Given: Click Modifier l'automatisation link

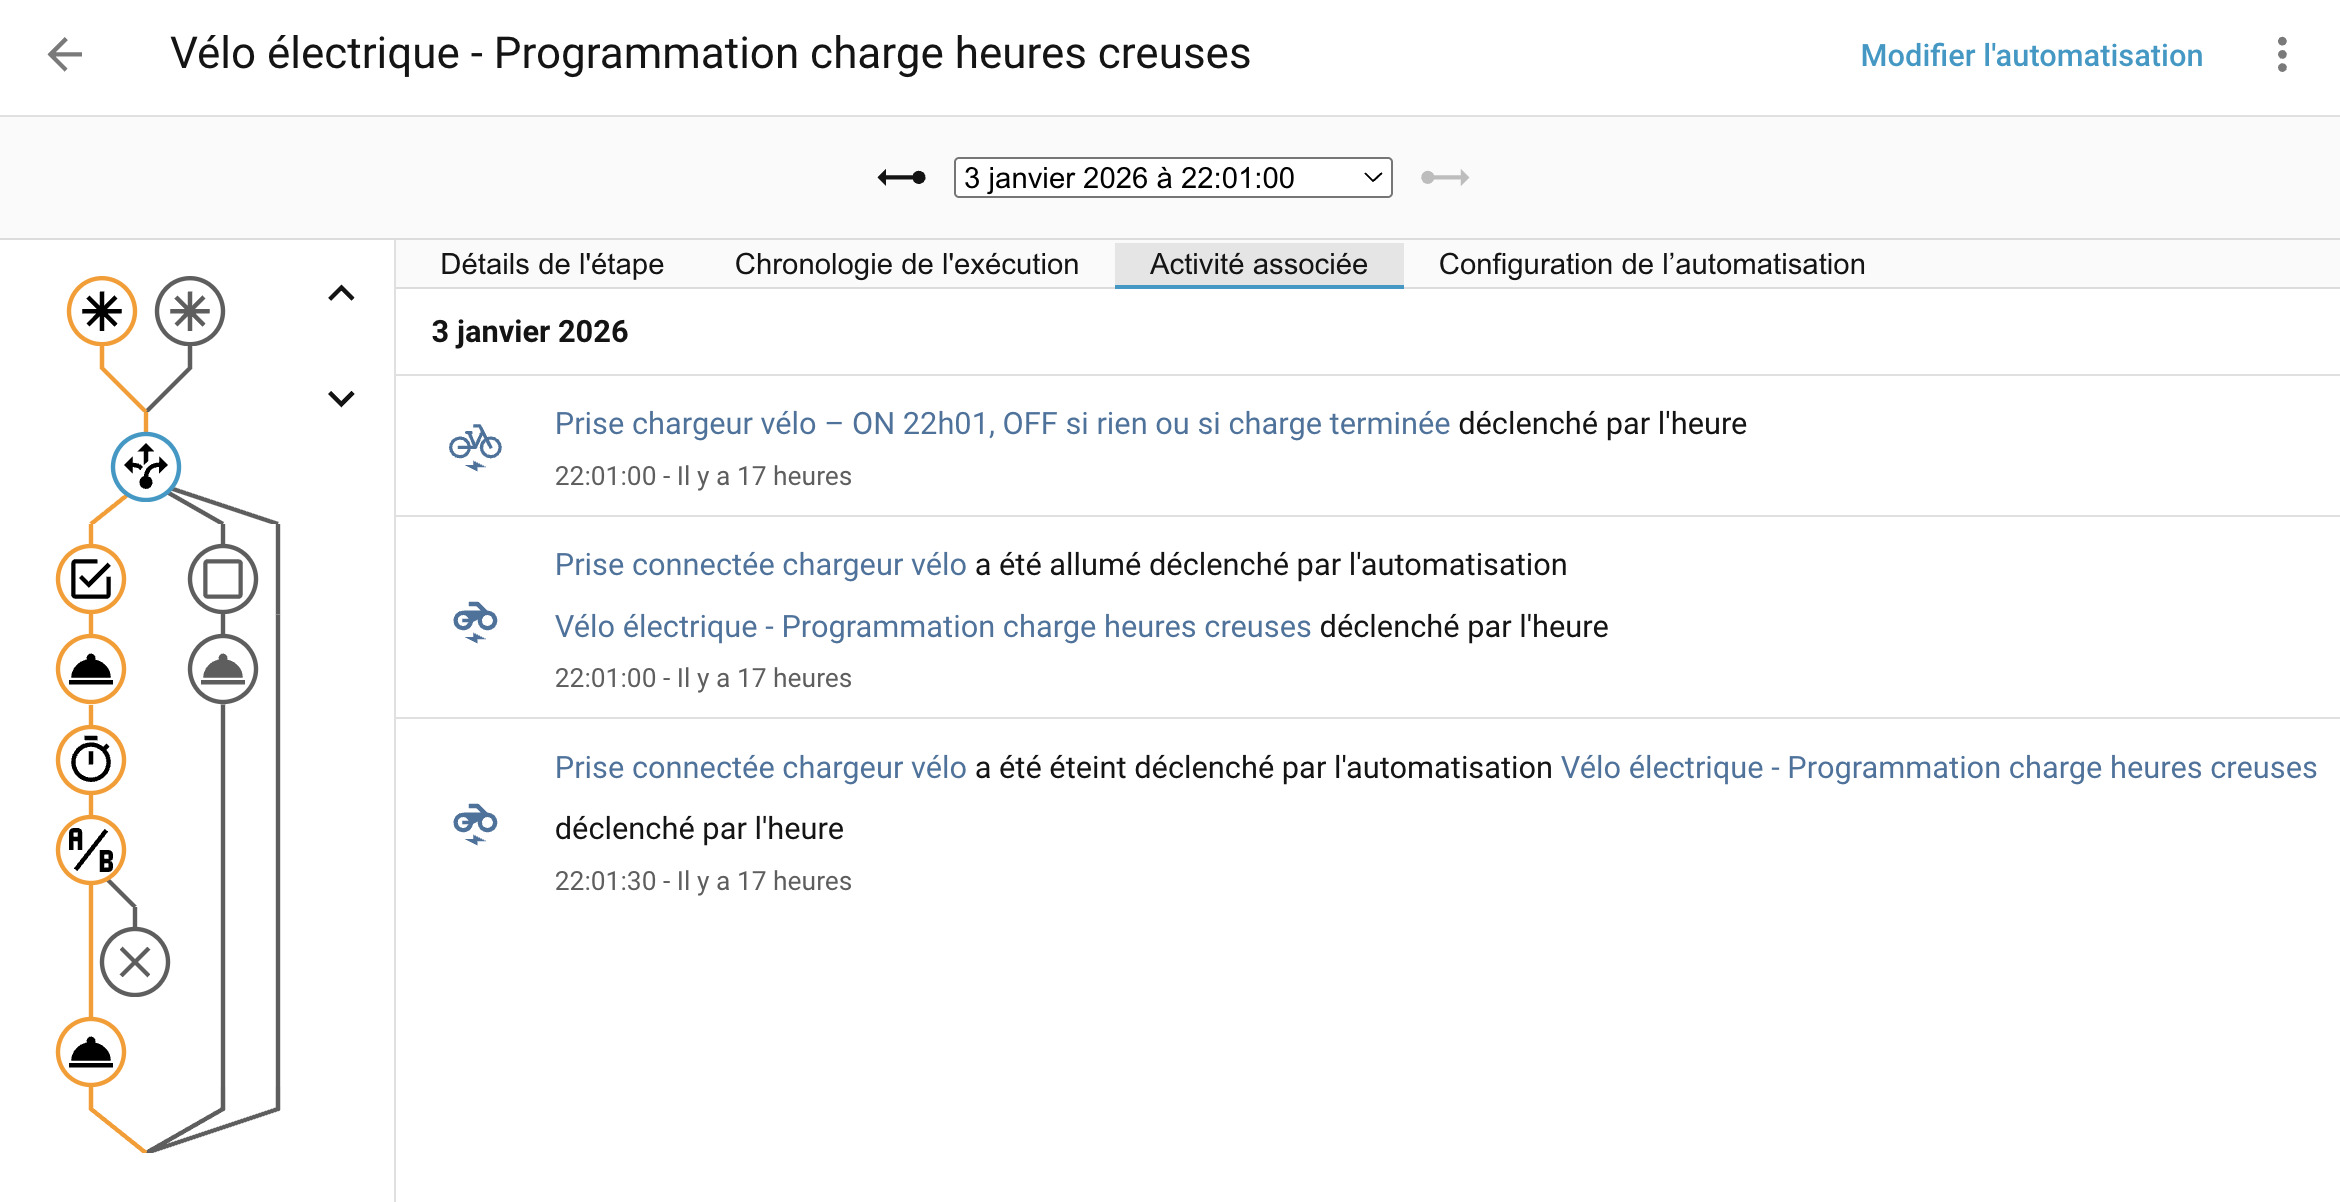Looking at the screenshot, I should [x=2031, y=55].
